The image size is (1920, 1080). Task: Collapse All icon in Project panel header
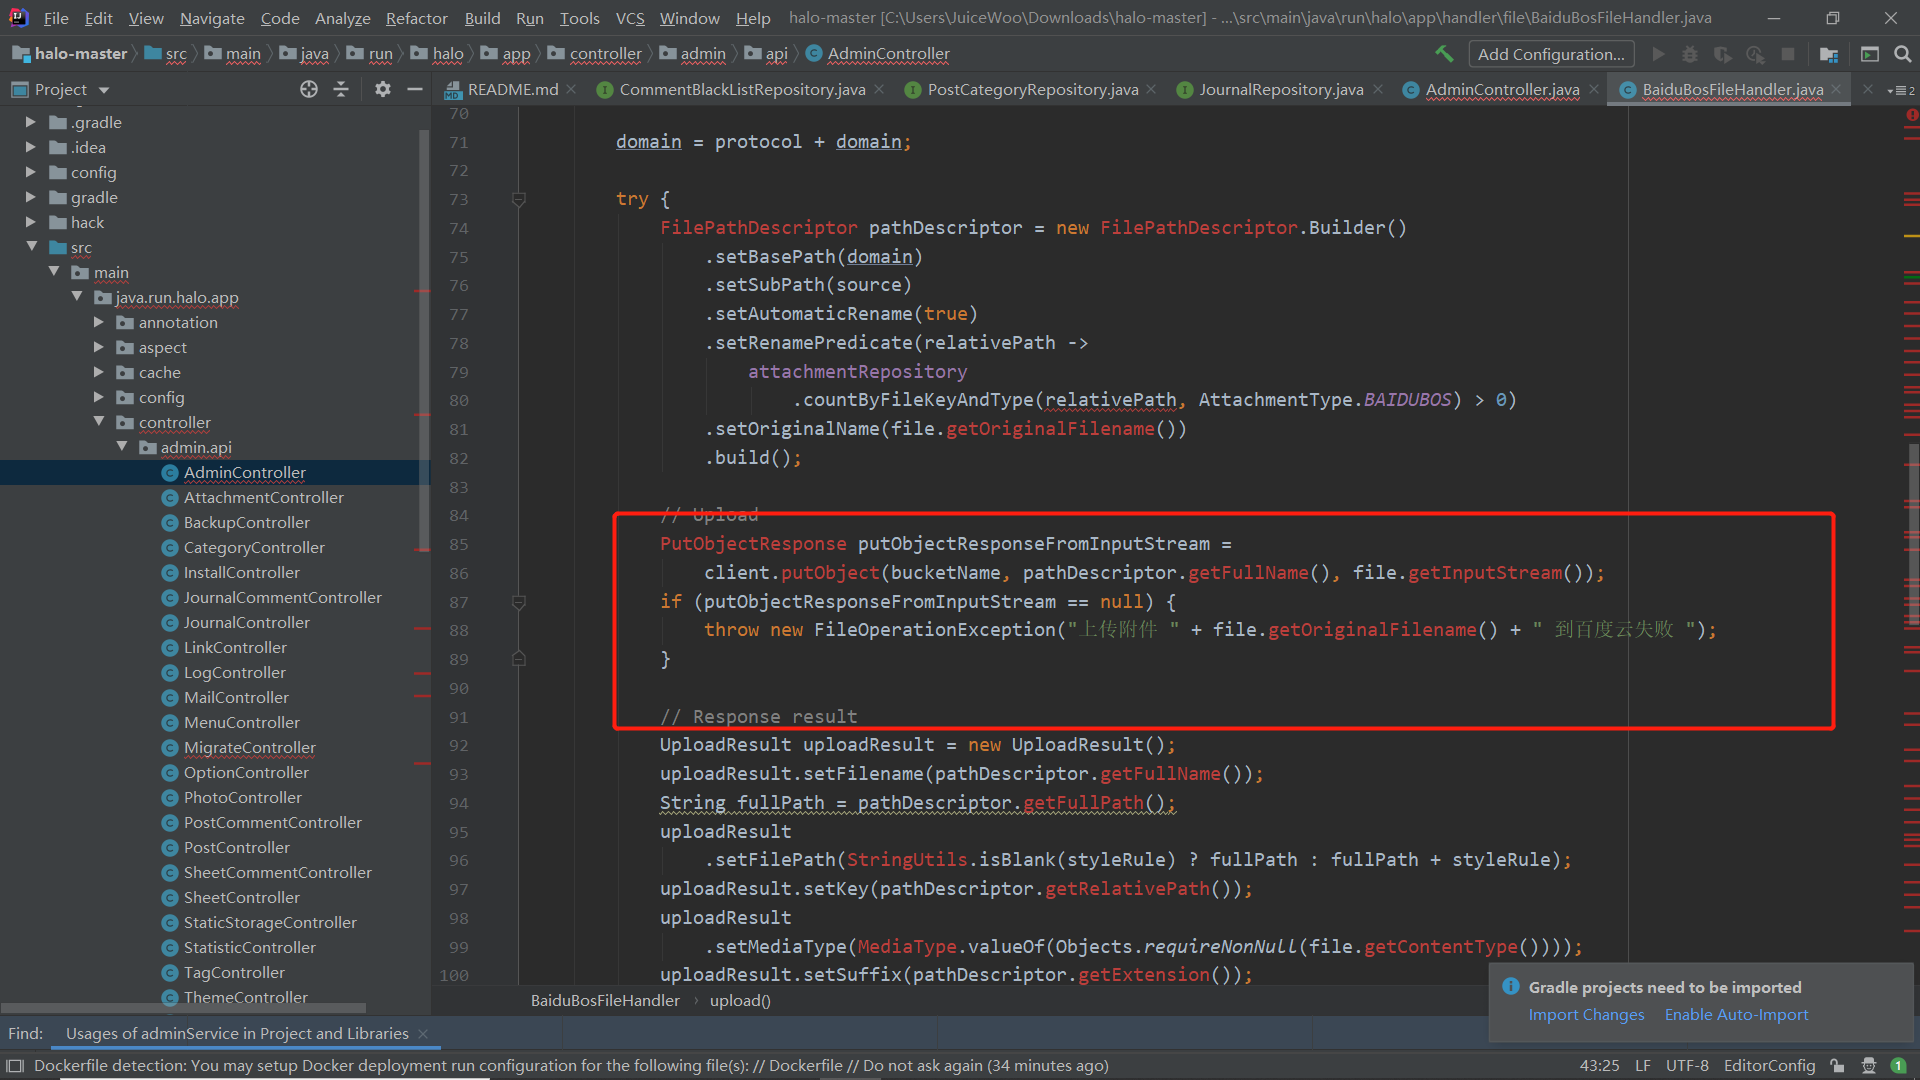tap(341, 89)
